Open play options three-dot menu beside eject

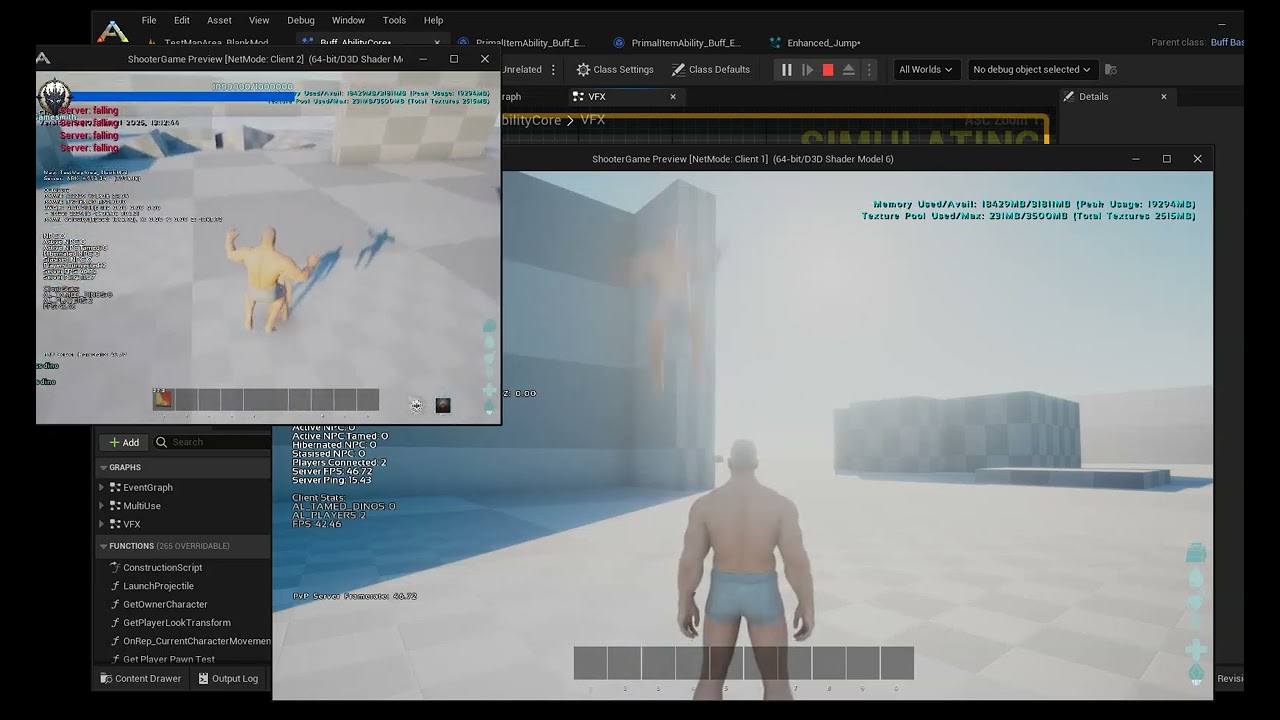[868, 70]
